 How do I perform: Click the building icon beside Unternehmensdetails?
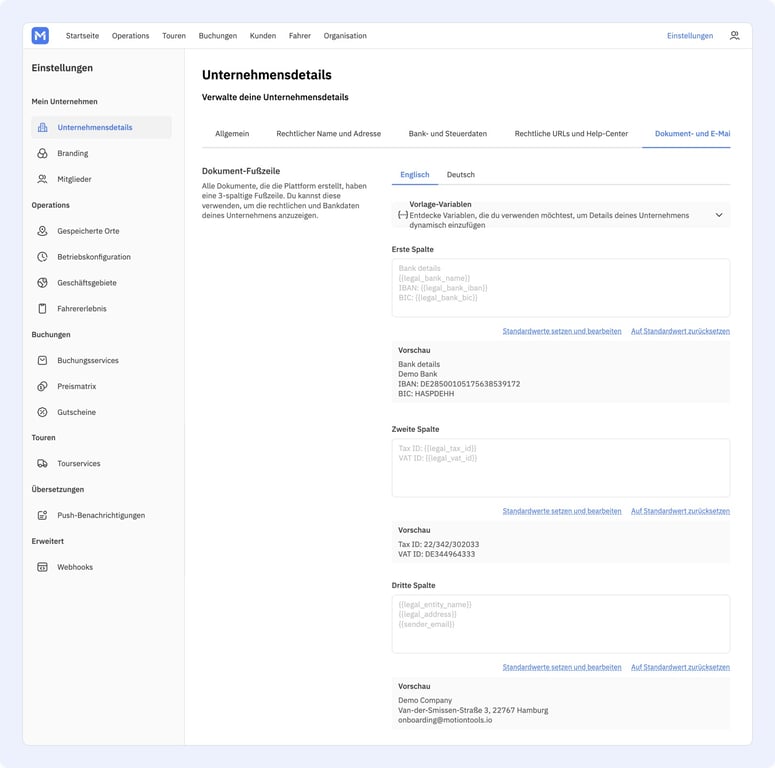pos(43,128)
